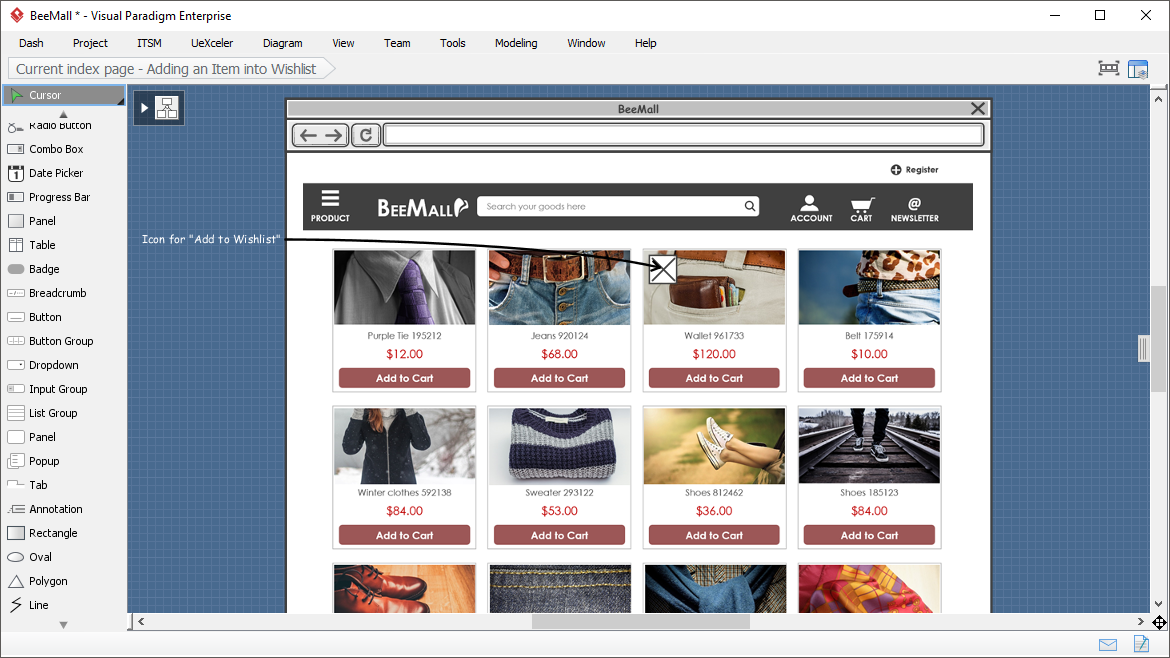
Task: Click the wireframe browser address bar
Action: 683,135
